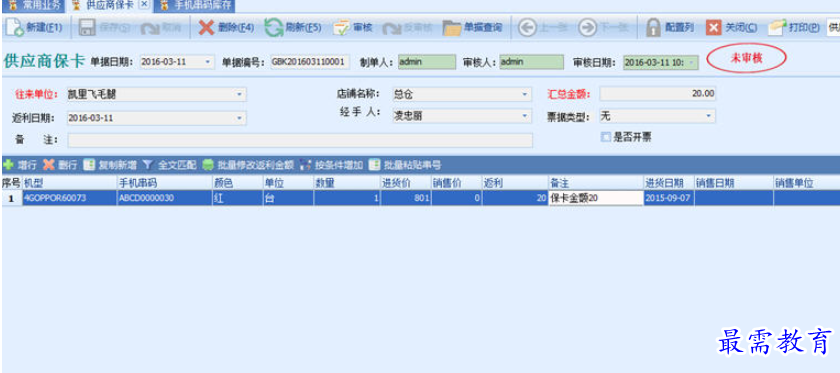
Task: Sort by 手机串码 column header
Action: coord(164,183)
